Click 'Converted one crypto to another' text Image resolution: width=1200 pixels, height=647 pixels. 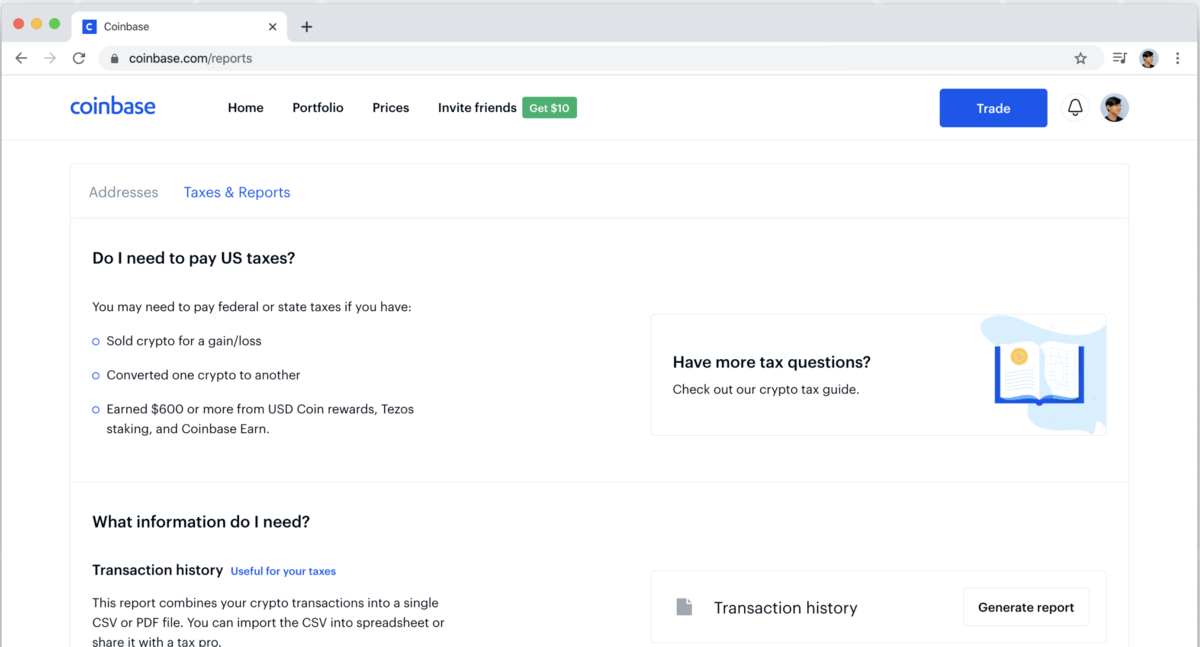204,375
